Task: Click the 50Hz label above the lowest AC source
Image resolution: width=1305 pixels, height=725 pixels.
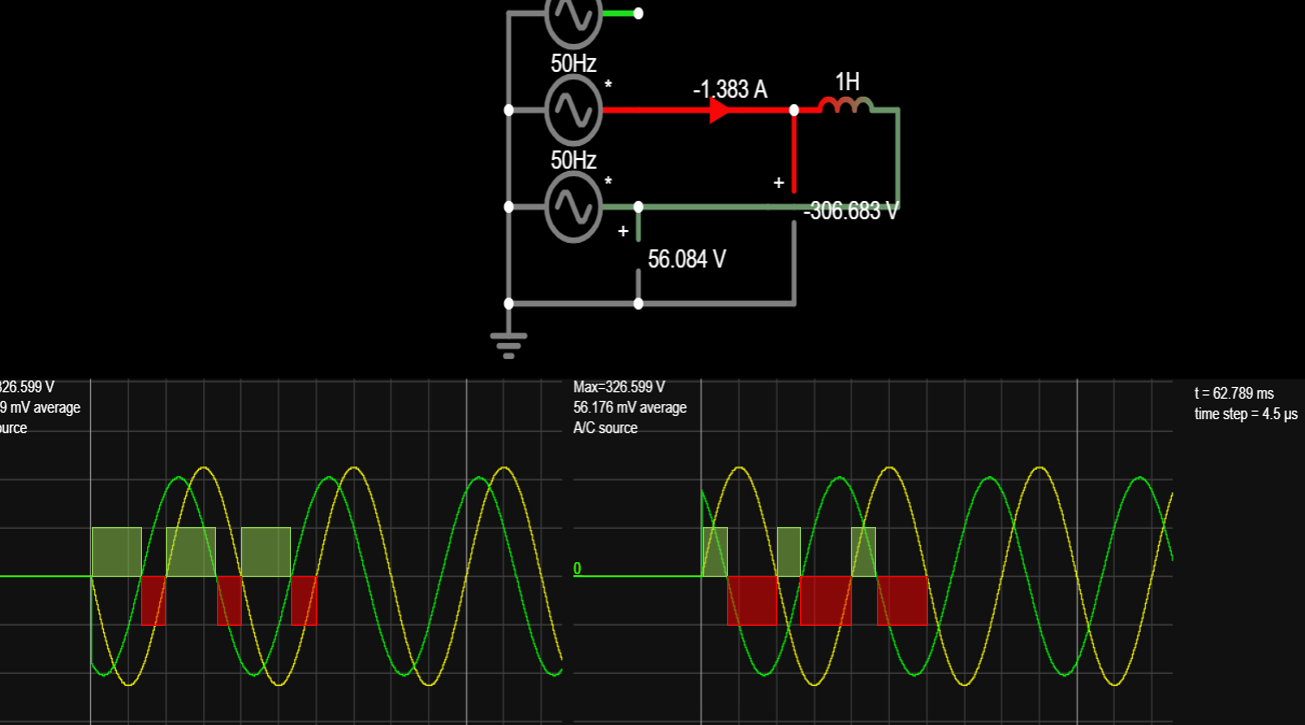Action: coord(574,160)
